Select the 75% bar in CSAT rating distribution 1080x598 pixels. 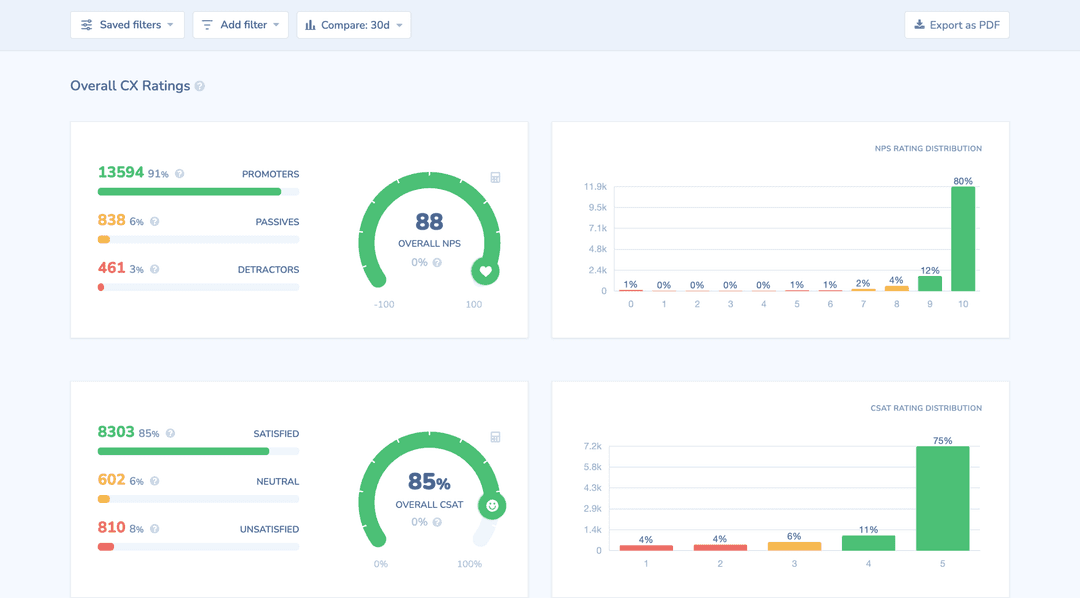pos(942,500)
